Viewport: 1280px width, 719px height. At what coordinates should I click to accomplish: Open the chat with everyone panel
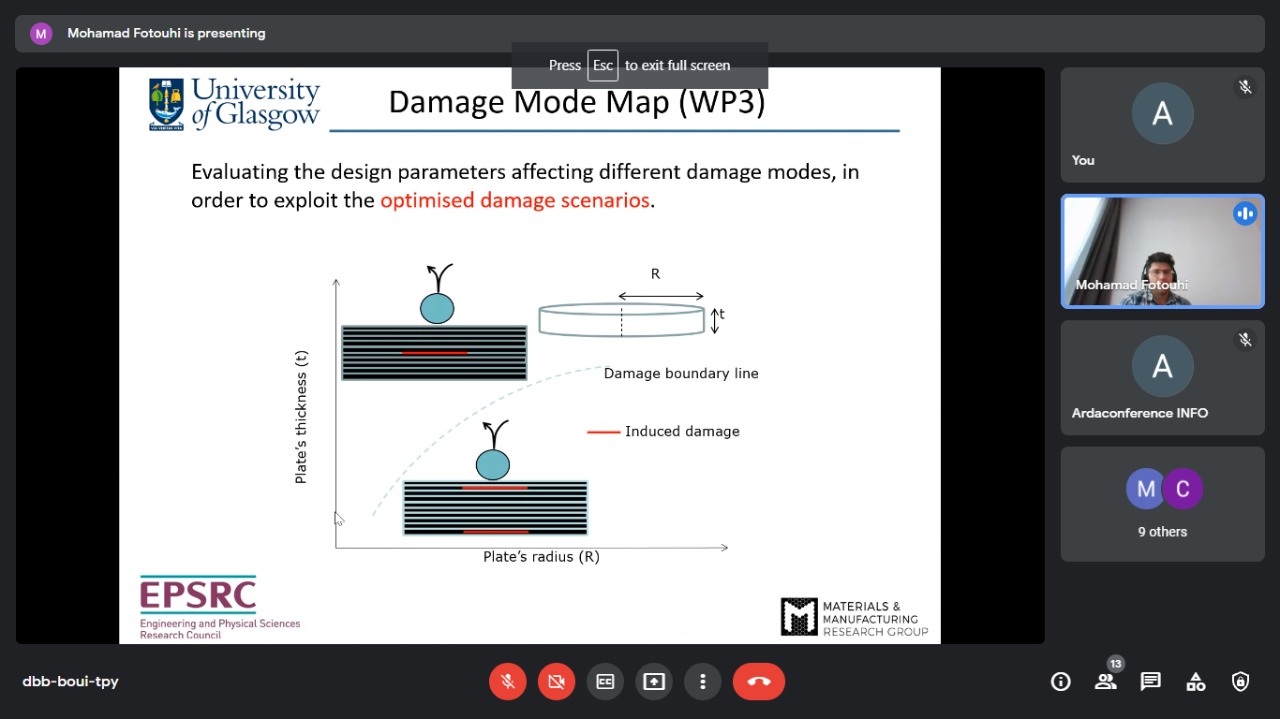[x=1151, y=682]
